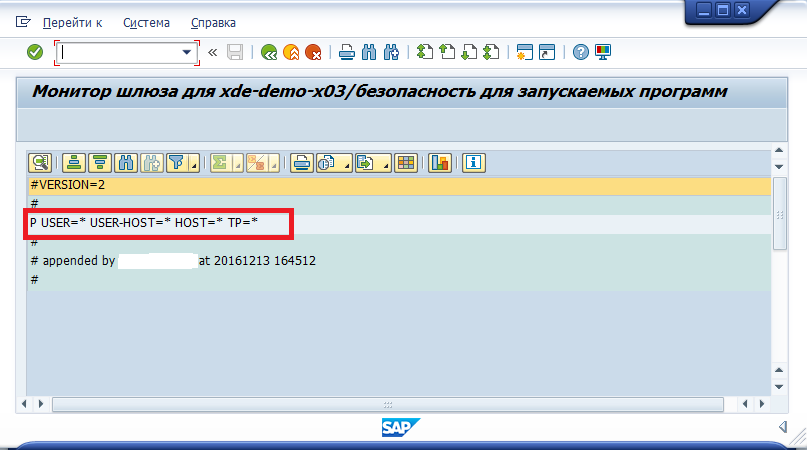Viewport: 807px width, 450px height.
Task: Open the Справка menu
Action: [x=214, y=22]
